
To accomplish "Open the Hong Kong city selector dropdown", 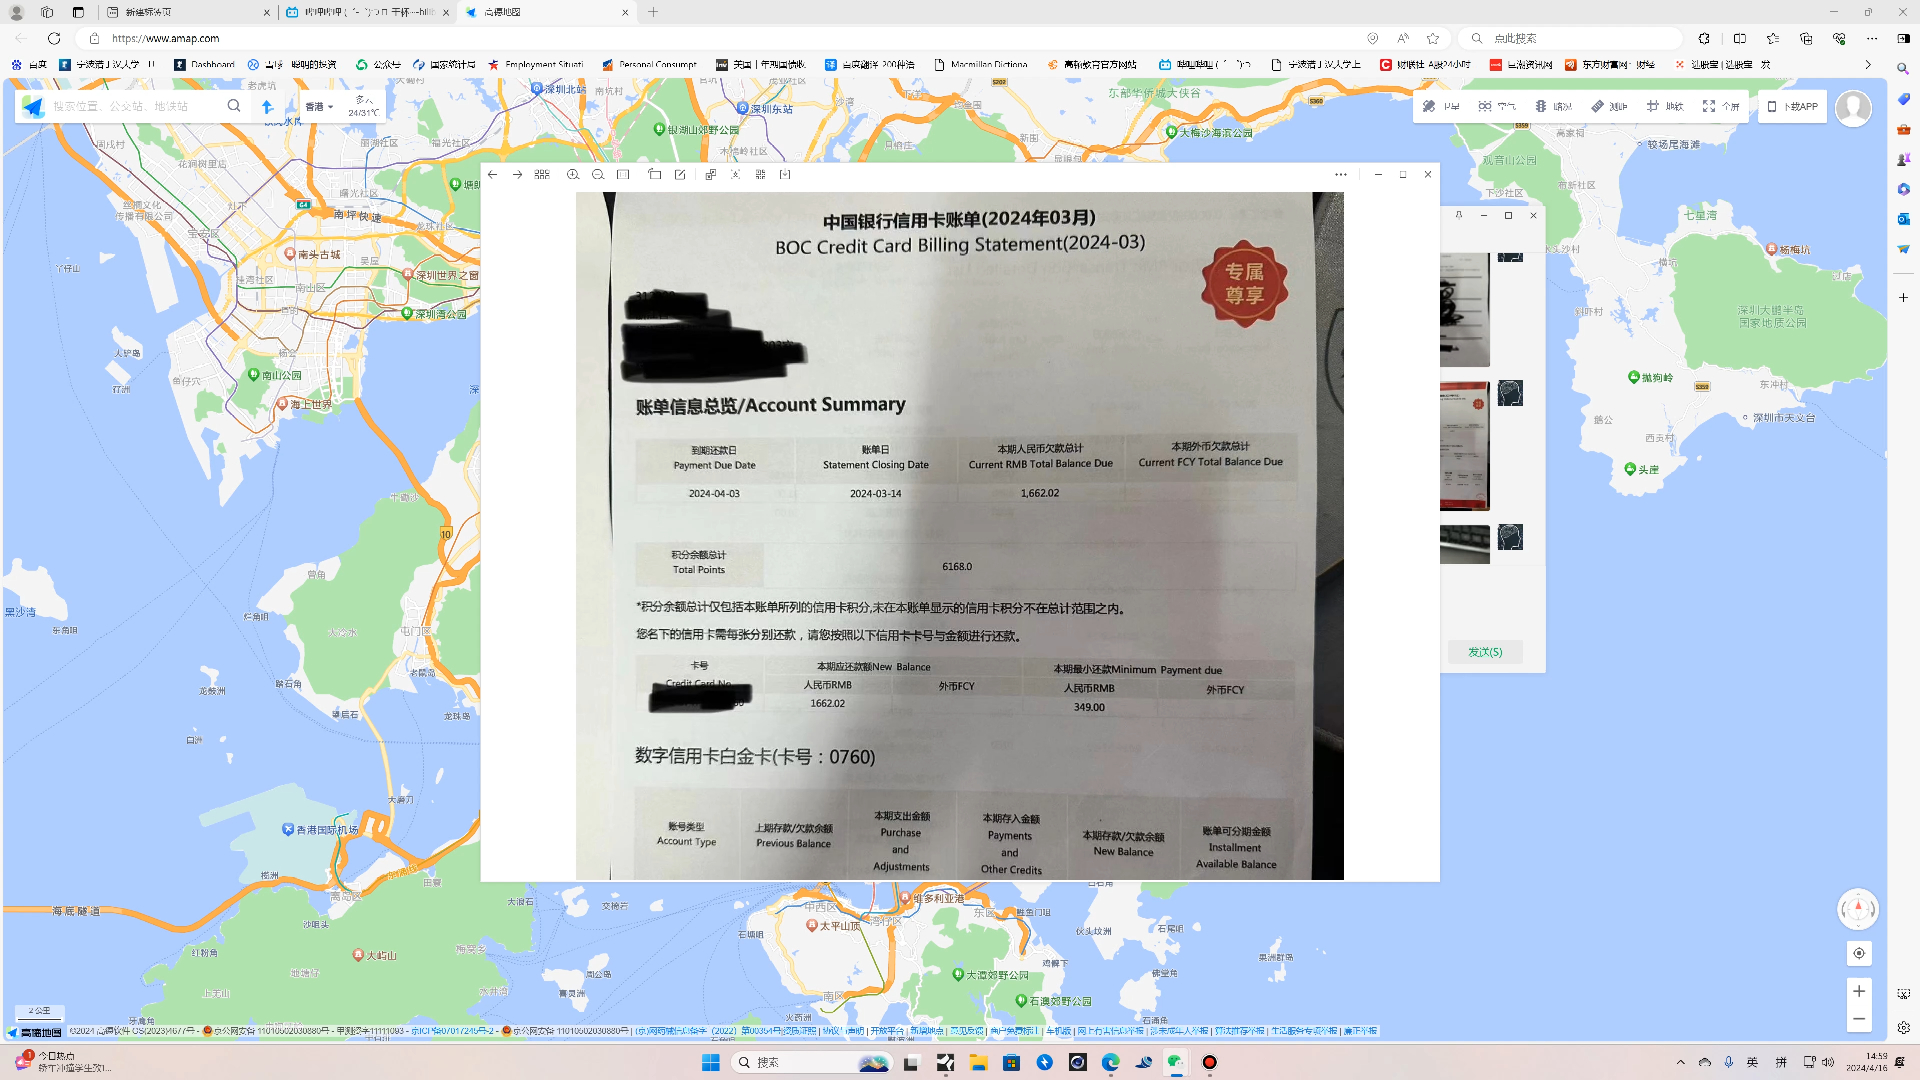I will (x=319, y=106).
